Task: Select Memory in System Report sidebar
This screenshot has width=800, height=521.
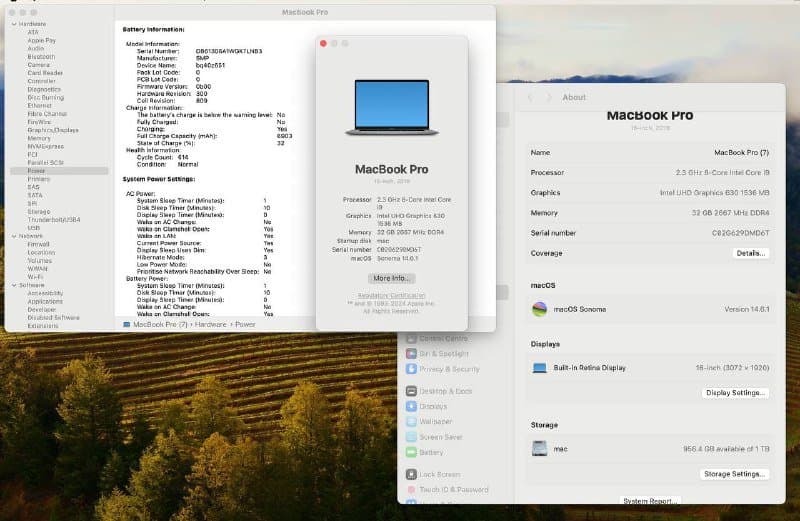Action: tap(39, 138)
